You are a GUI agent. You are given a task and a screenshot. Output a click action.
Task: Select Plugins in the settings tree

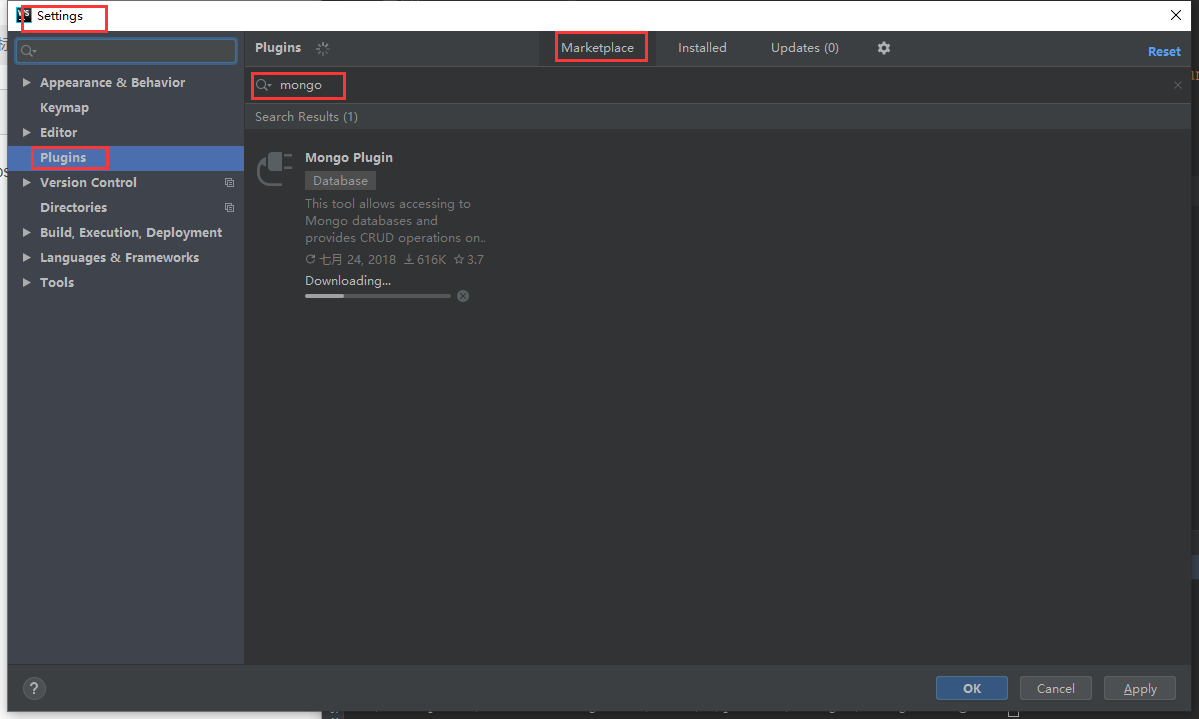click(125, 158)
